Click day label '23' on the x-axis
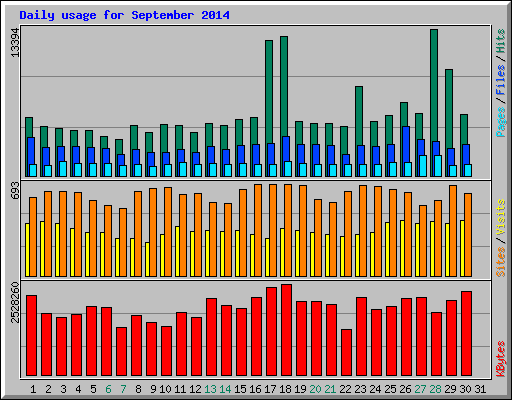This screenshot has height=400, width=512. pos(360,389)
